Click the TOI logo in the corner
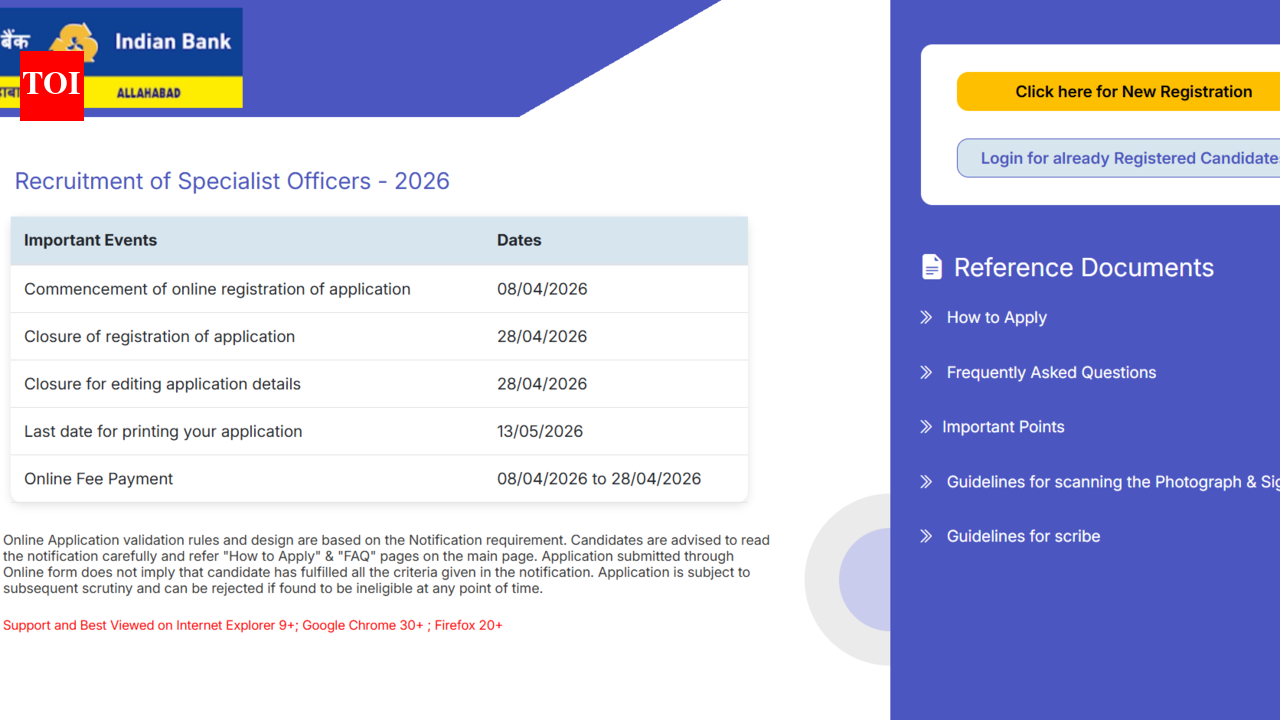 [x=50, y=88]
